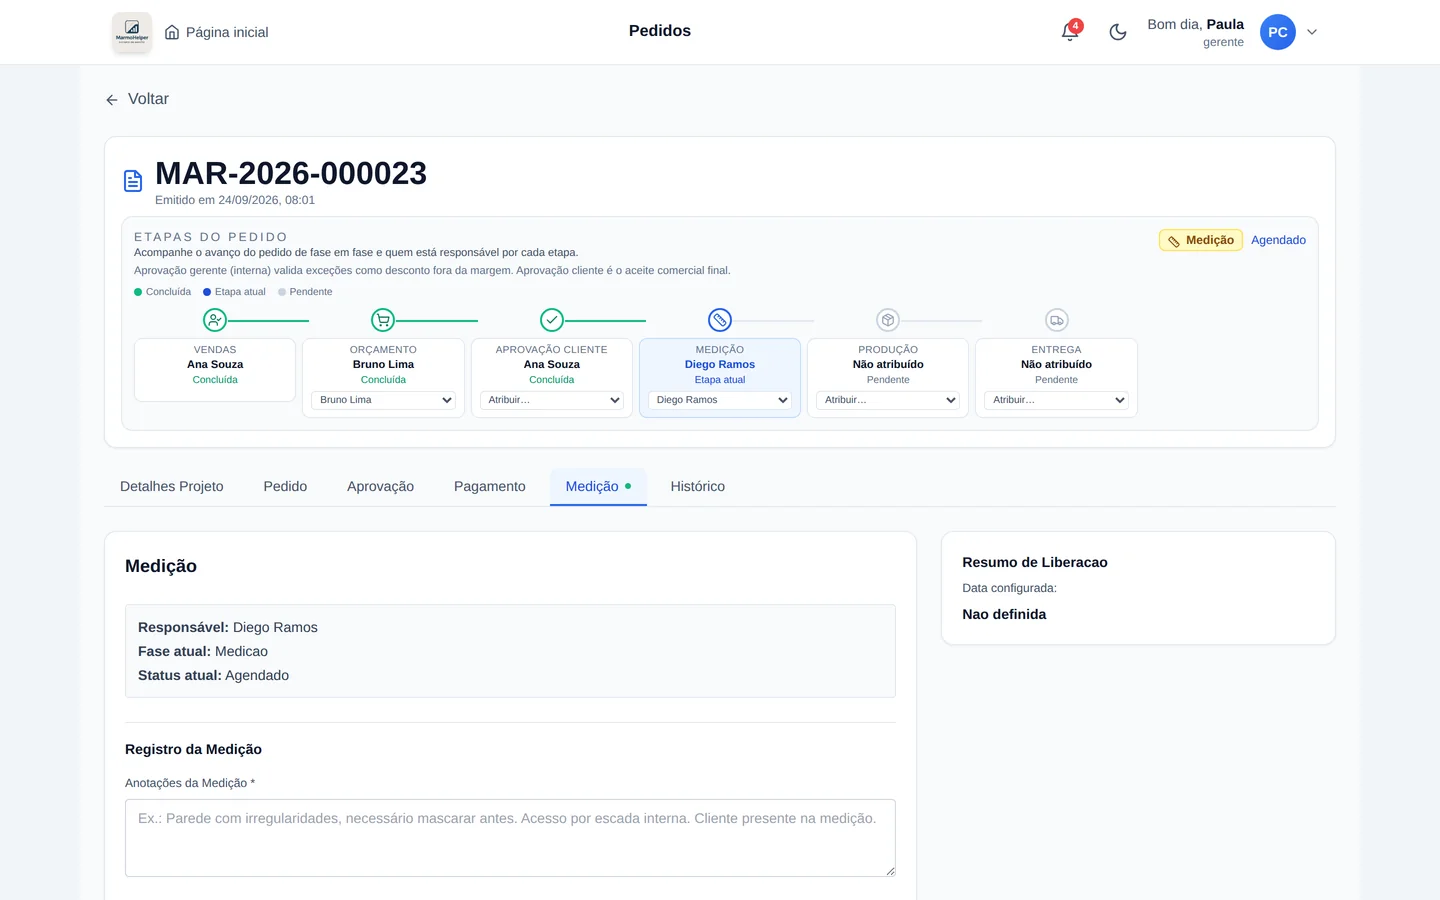This screenshot has height=900, width=1440.
Task: Click into Anotações da Medição text area
Action: point(510,838)
